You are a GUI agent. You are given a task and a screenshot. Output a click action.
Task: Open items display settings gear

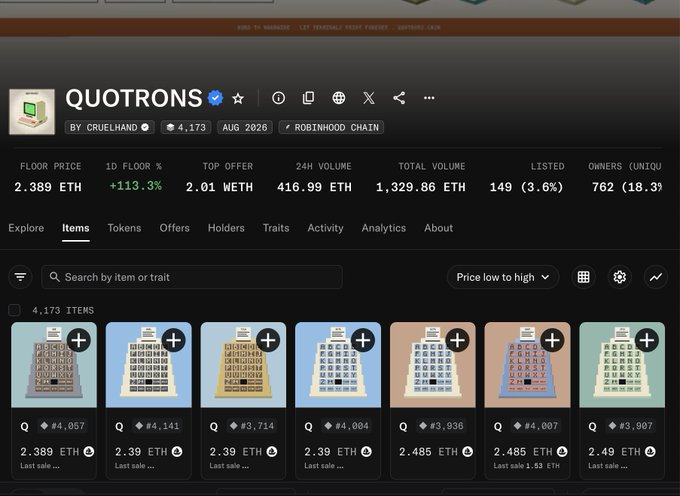(x=620, y=277)
